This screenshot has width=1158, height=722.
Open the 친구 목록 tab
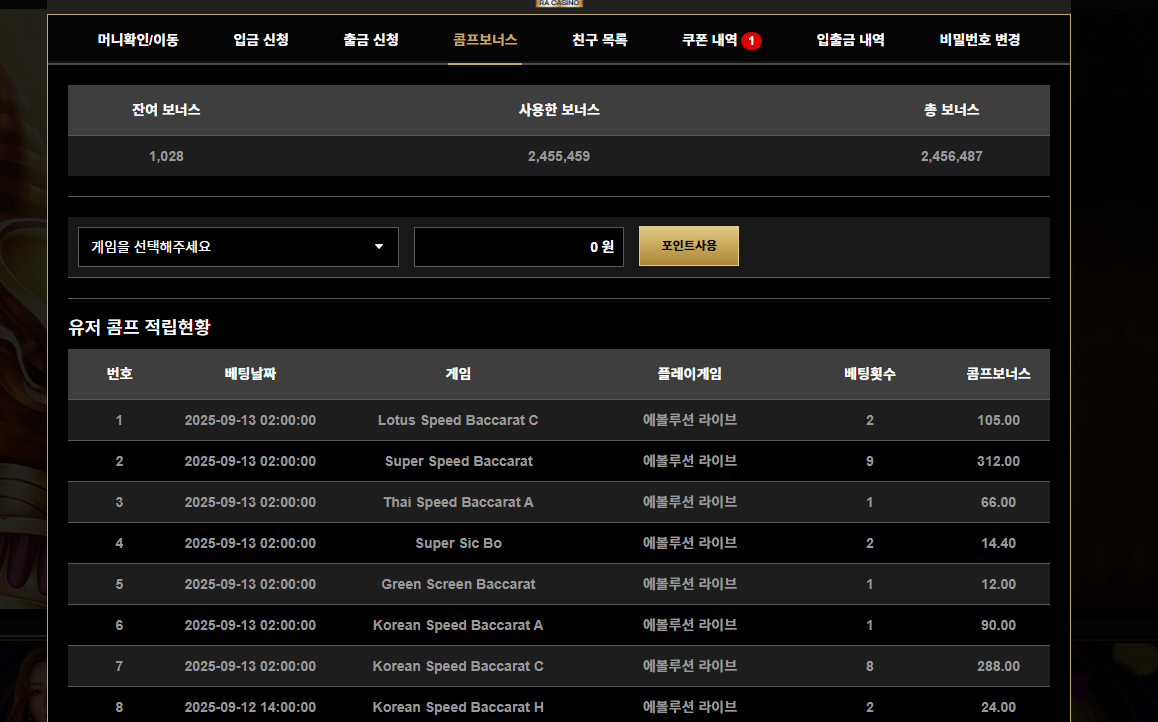coord(600,40)
